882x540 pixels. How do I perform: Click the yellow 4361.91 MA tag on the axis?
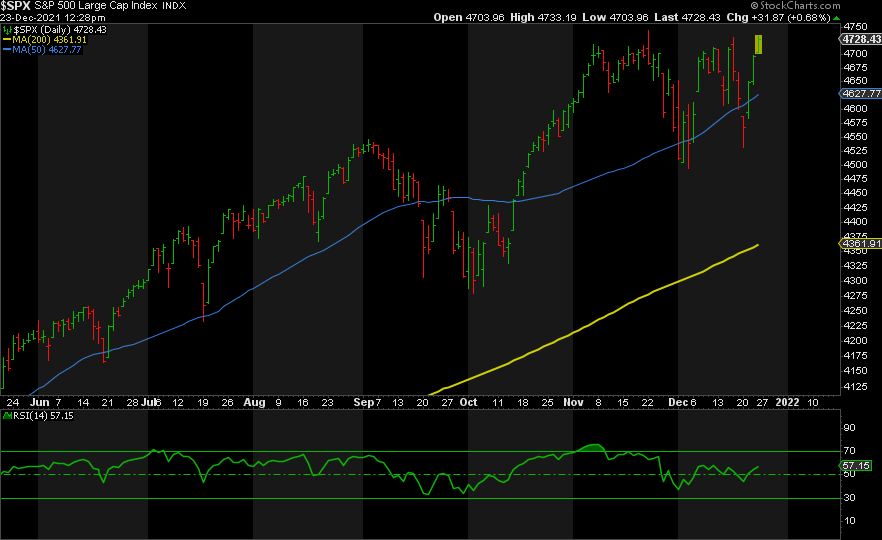click(x=861, y=244)
